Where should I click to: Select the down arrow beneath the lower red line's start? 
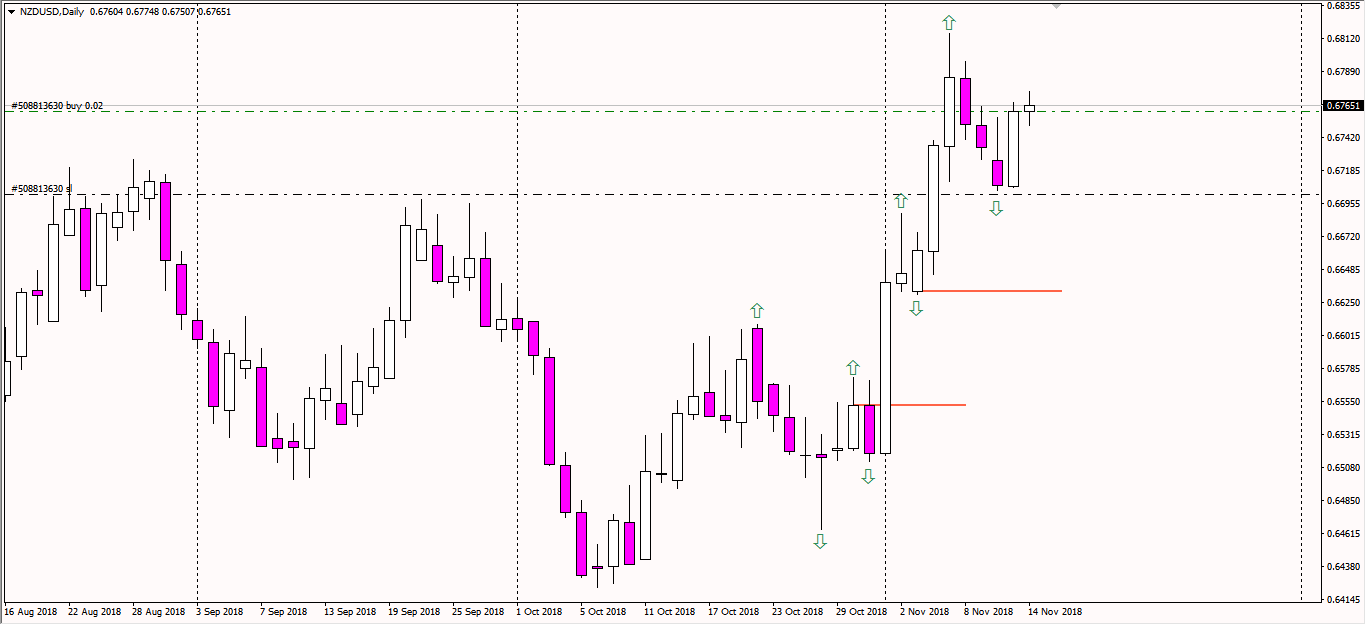point(868,477)
